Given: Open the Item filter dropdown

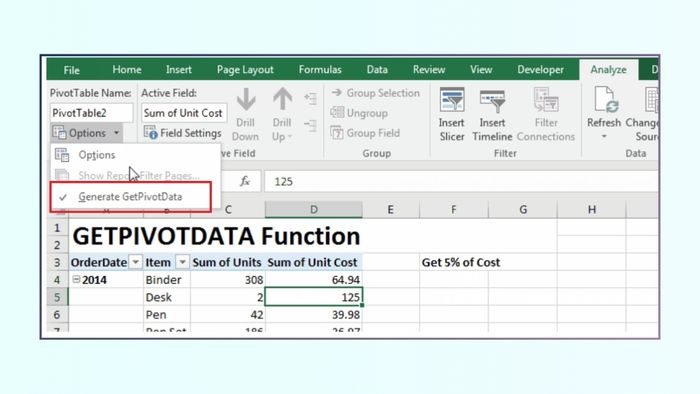Looking at the screenshot, I should [182, 262].
